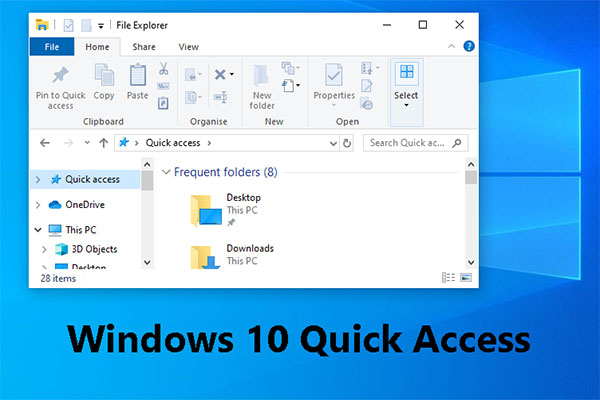This screenshot has height=400, width=600.
Task: Click the Paste clipboard icon
Action: click(138, 75)
